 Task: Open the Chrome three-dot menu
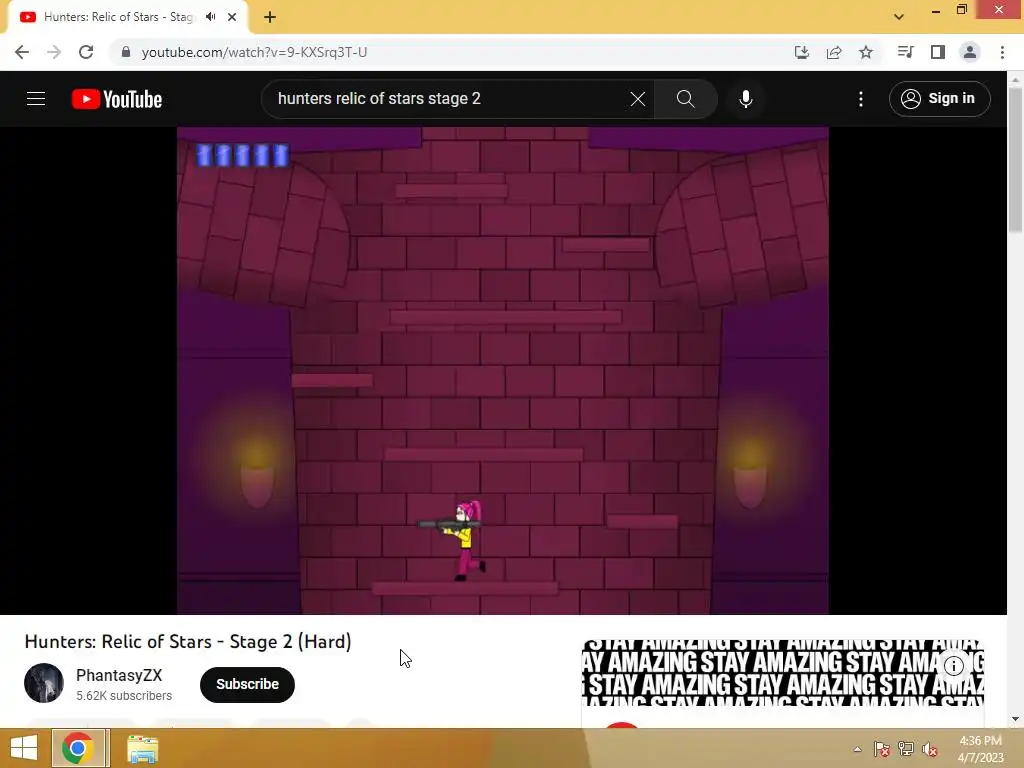pyautogui.click(x=1002, y=52)
